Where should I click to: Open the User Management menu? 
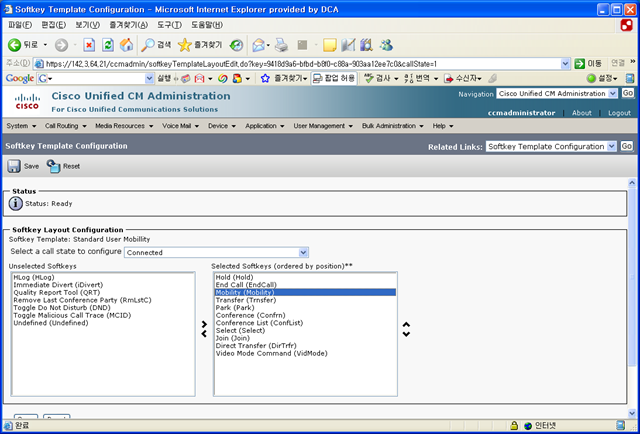323,126
